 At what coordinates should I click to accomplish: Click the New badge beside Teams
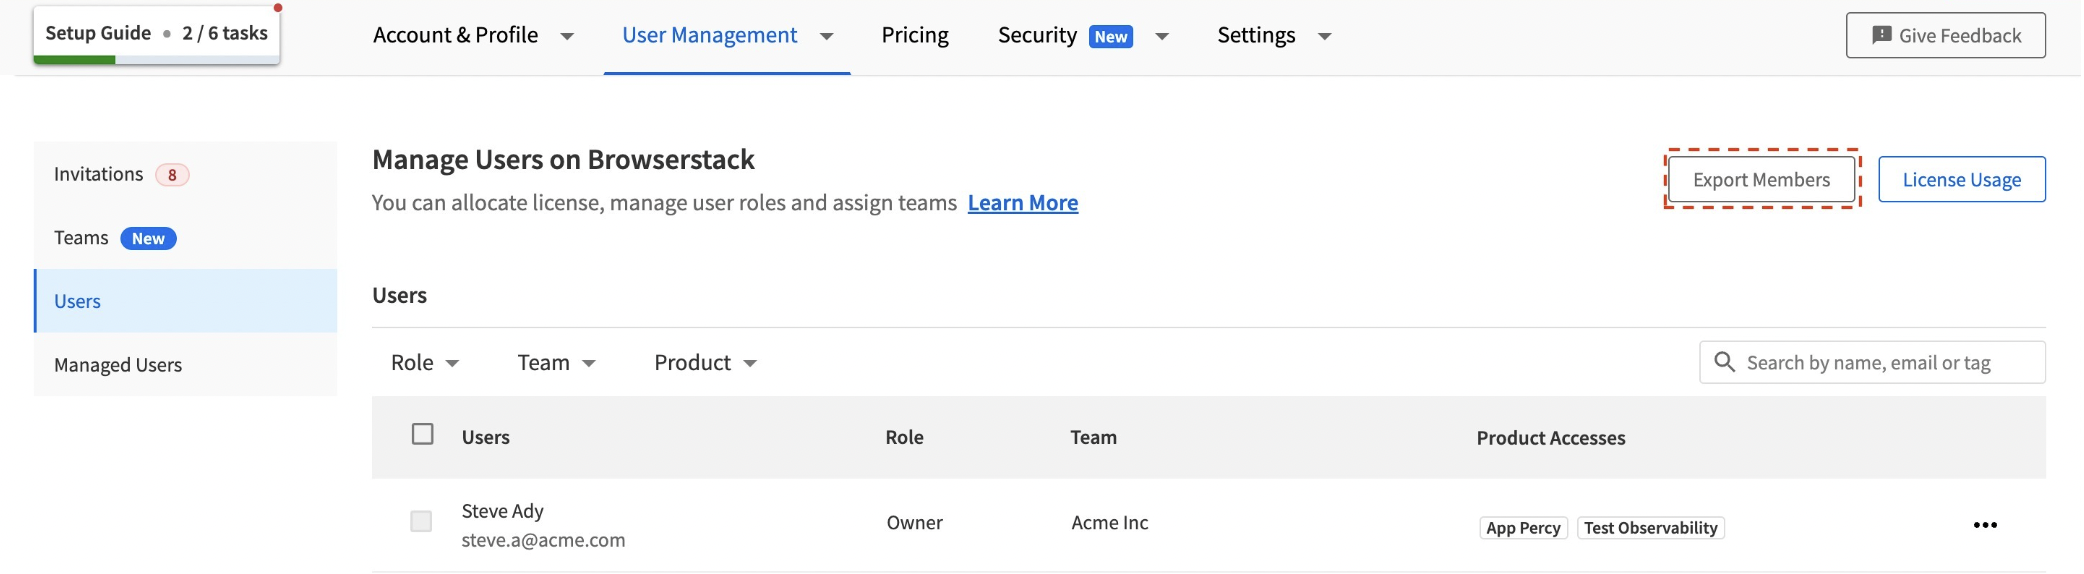click(x=148, y=238)
